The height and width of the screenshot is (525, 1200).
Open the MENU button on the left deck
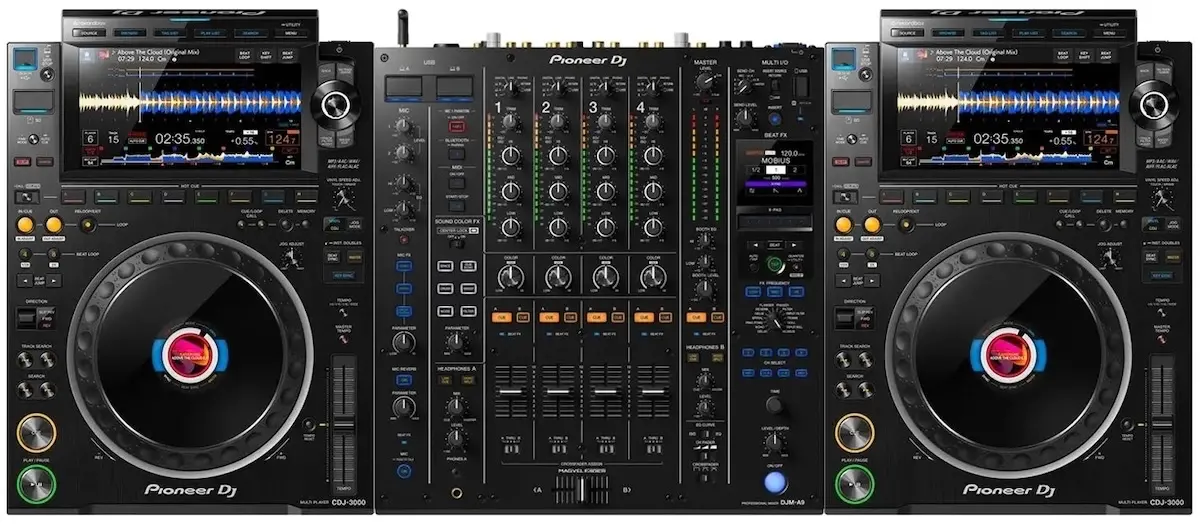tap(290, 33)
